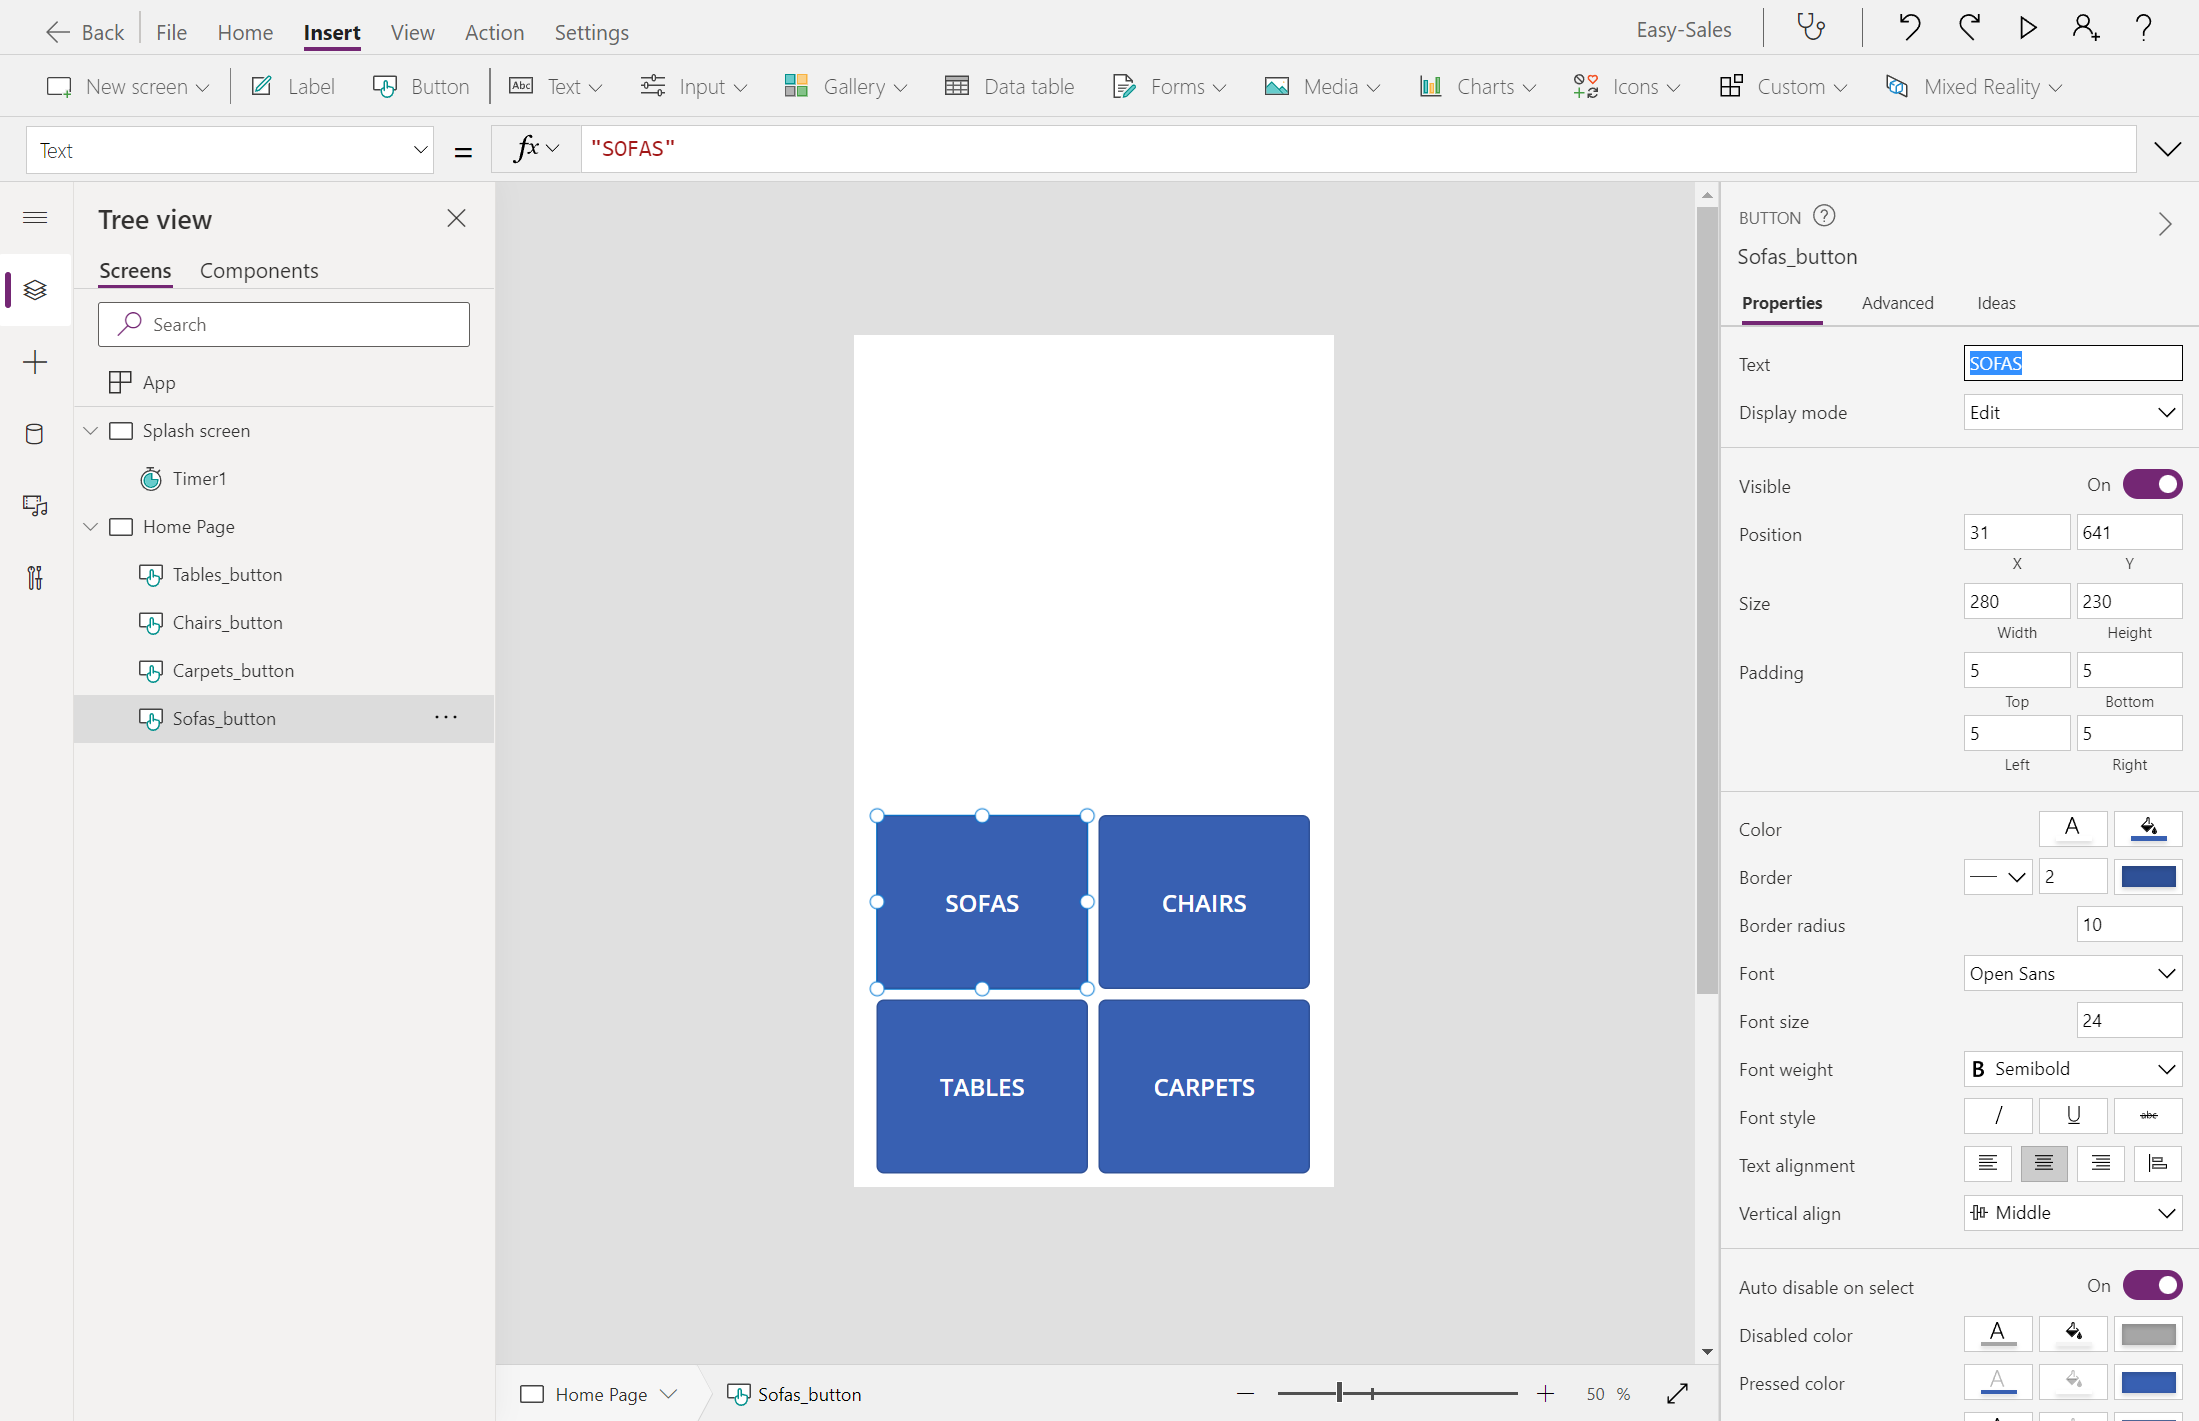The image size is (2199, 1421).
Task: Open the hamburger menu in left rail
Action: (35, 217)
